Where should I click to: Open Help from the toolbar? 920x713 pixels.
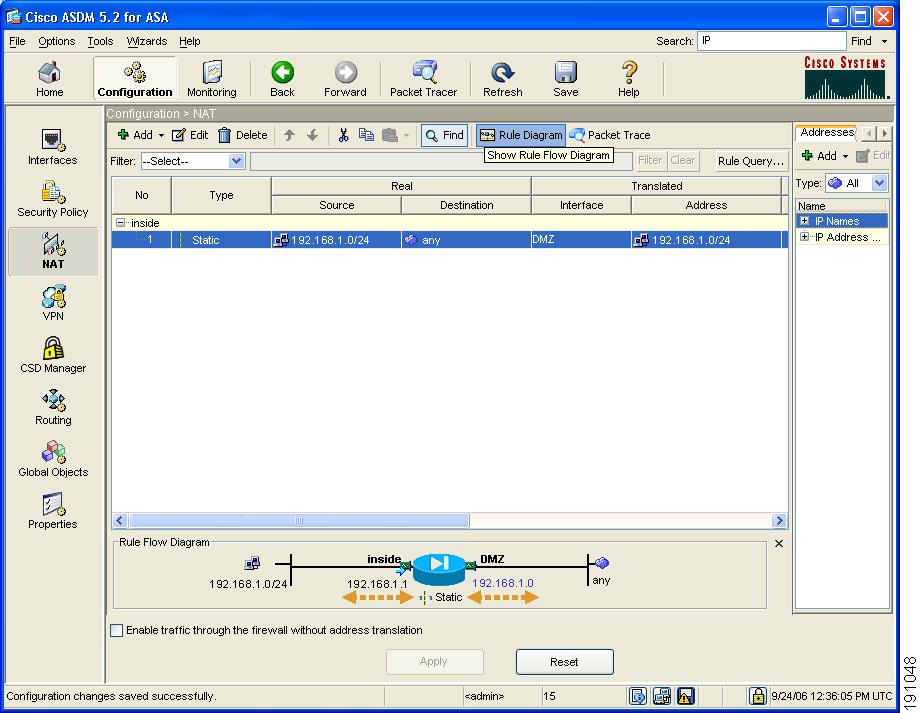628,79
